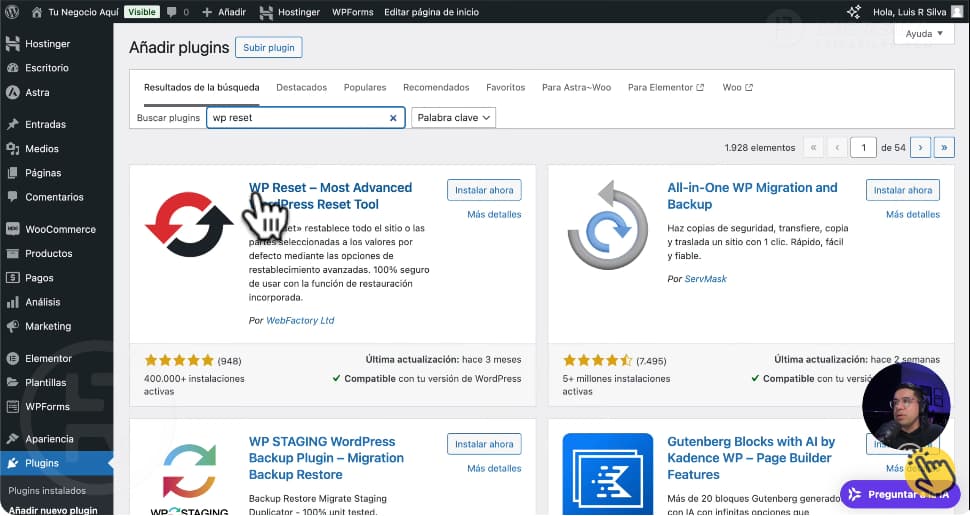
Task: Open the Palabra clave dropdown
Action: (x=453, y=118)
